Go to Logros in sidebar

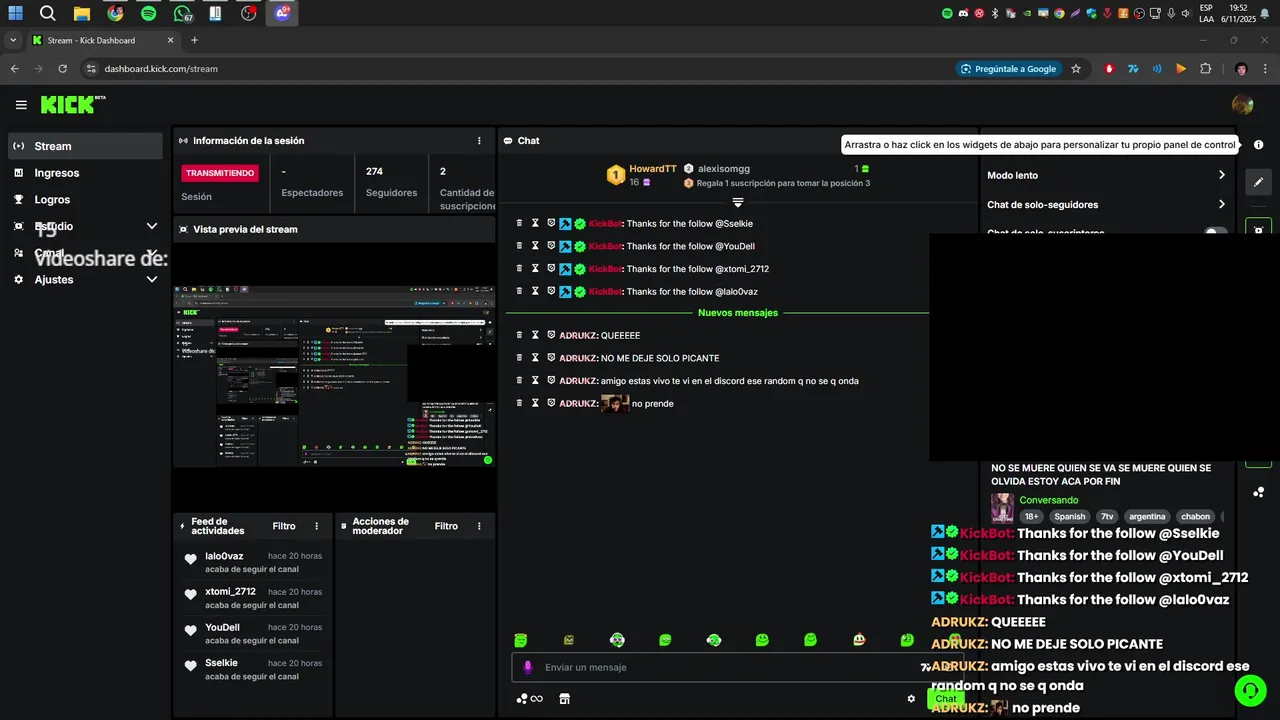(85, 200)
